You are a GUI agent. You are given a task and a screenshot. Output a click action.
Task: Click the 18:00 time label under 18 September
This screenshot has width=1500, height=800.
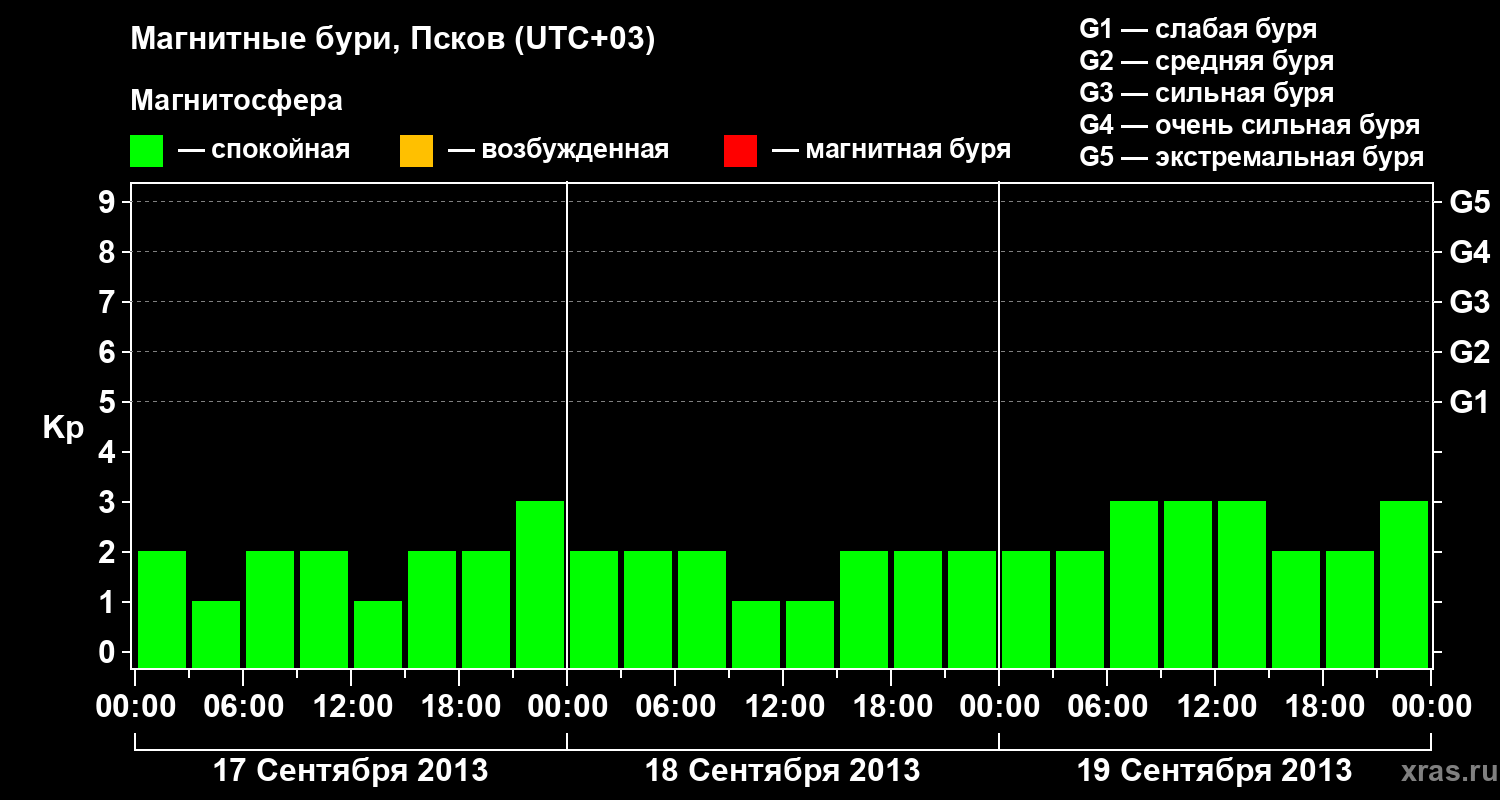pyautogui.click(x=891, y=708)
